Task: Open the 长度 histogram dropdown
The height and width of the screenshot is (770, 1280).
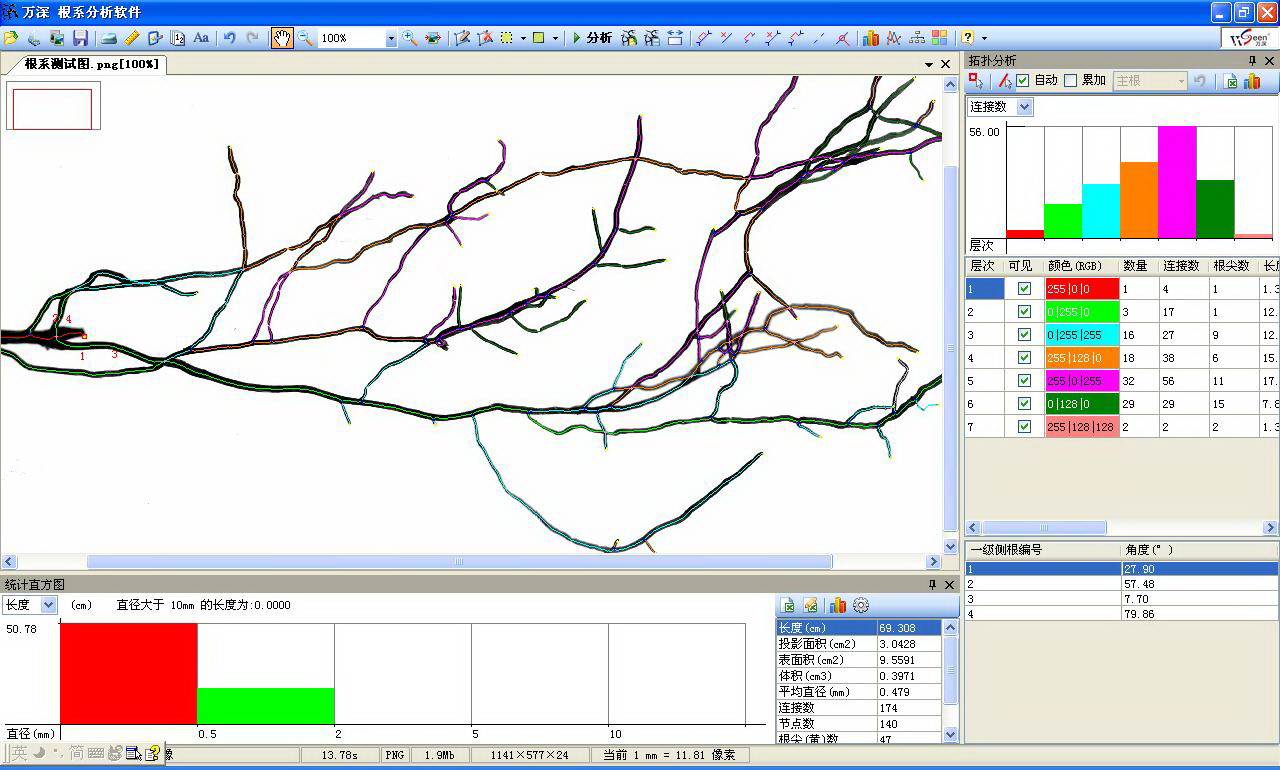Action: coord(48,605)
